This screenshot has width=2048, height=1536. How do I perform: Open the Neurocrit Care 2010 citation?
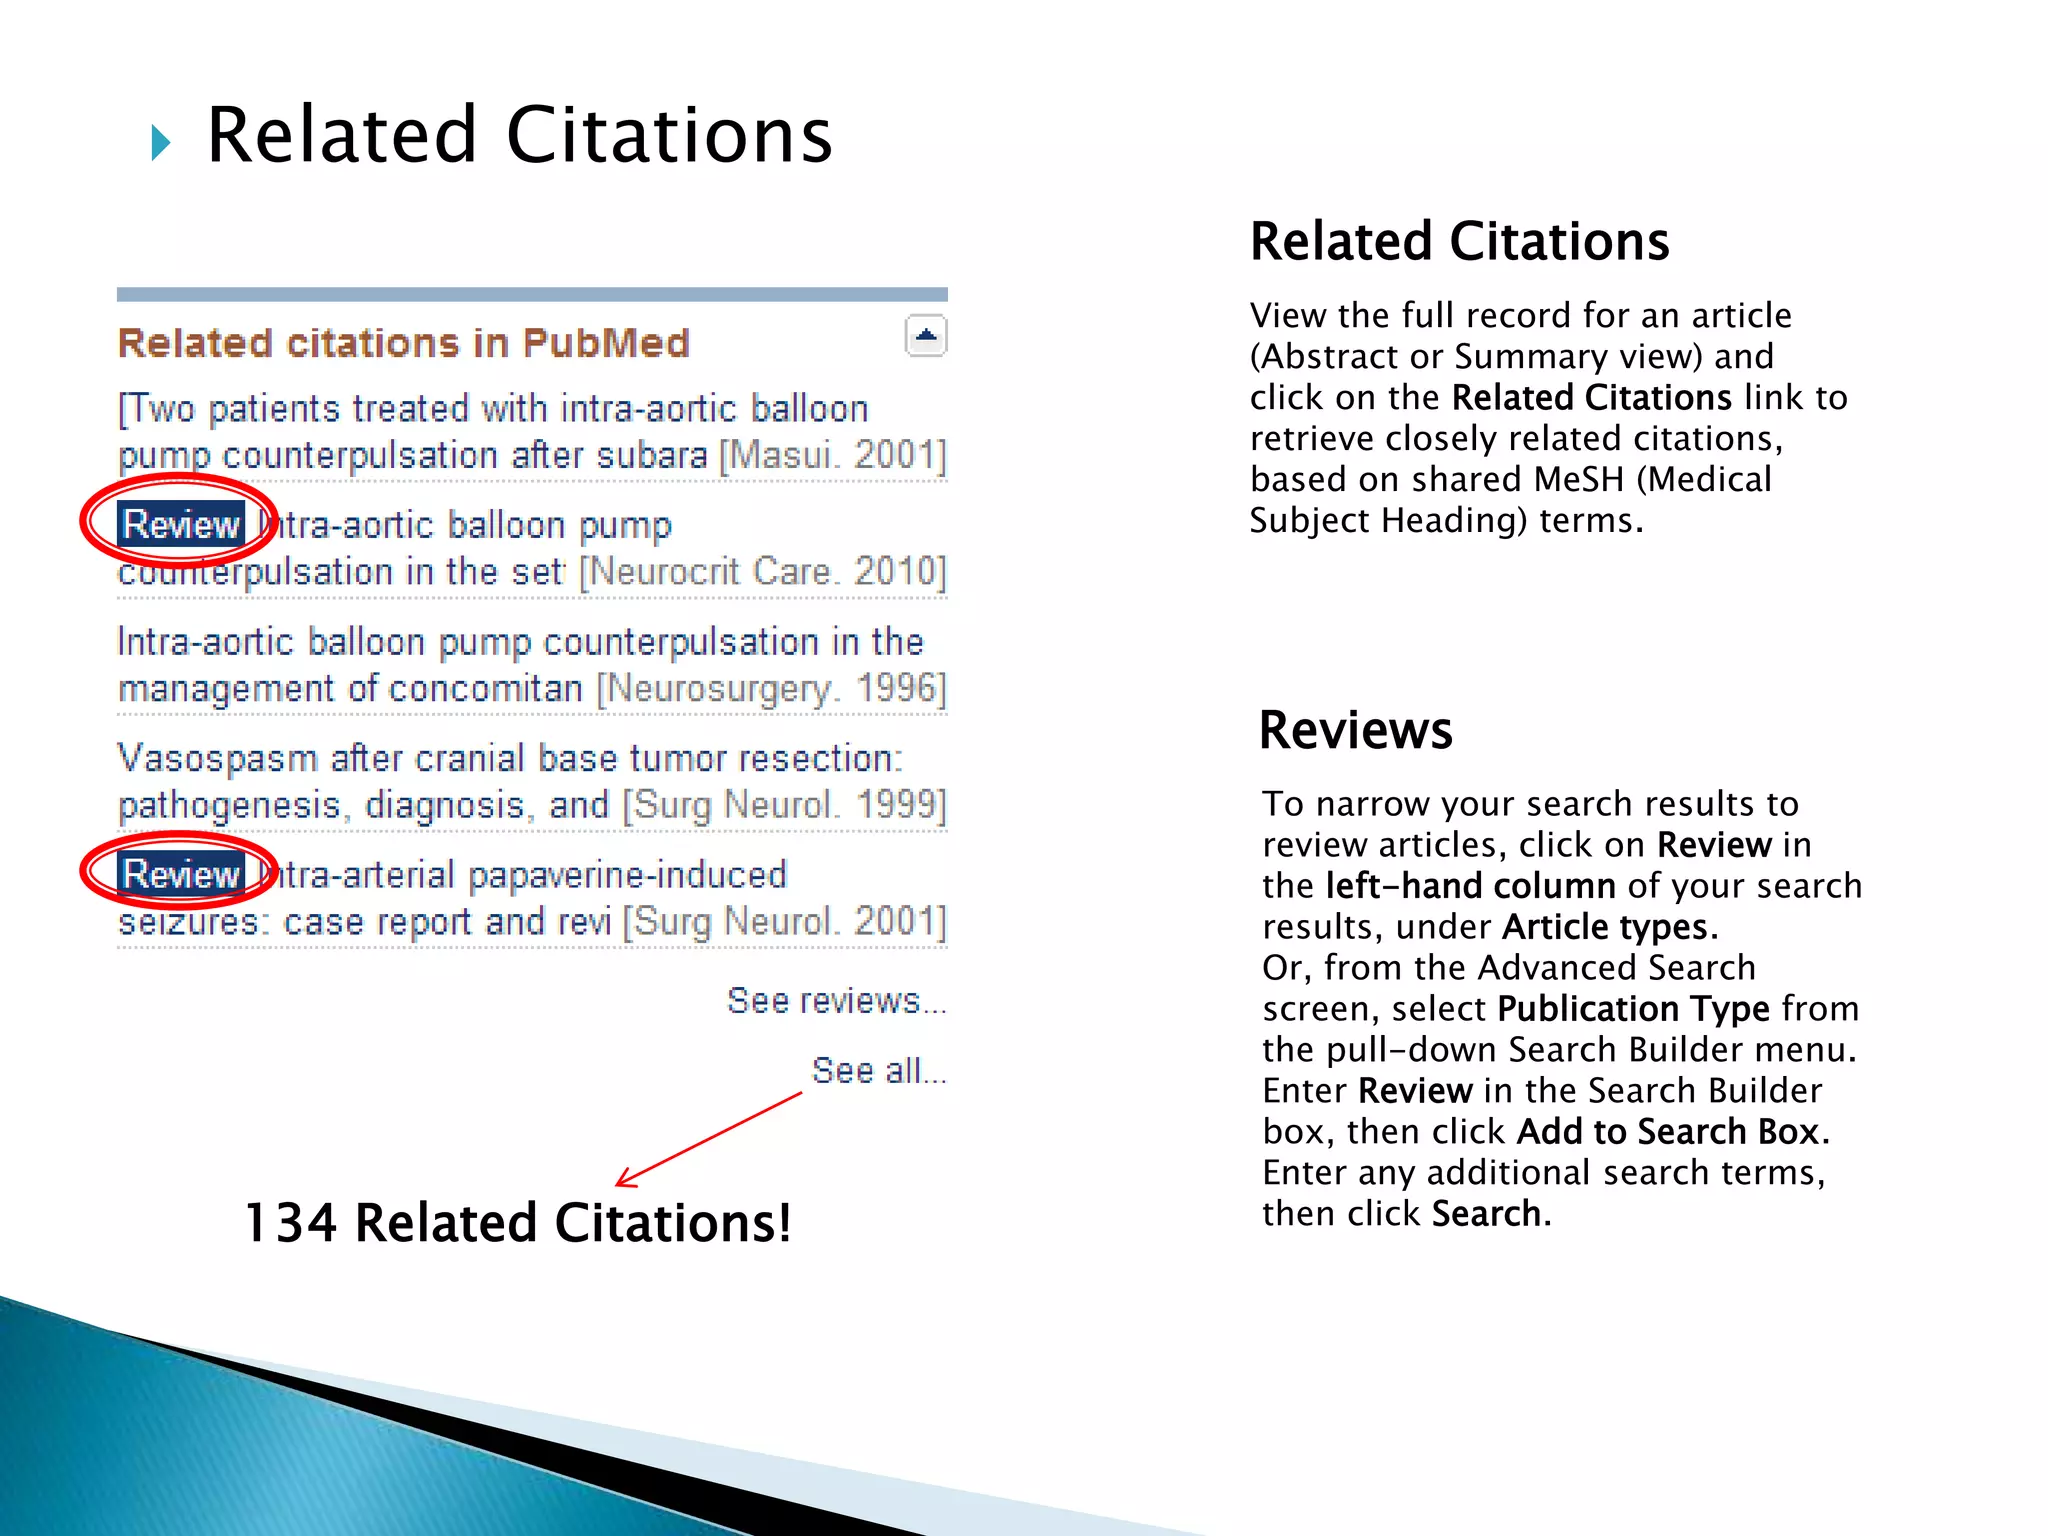[x=532, y=548]
